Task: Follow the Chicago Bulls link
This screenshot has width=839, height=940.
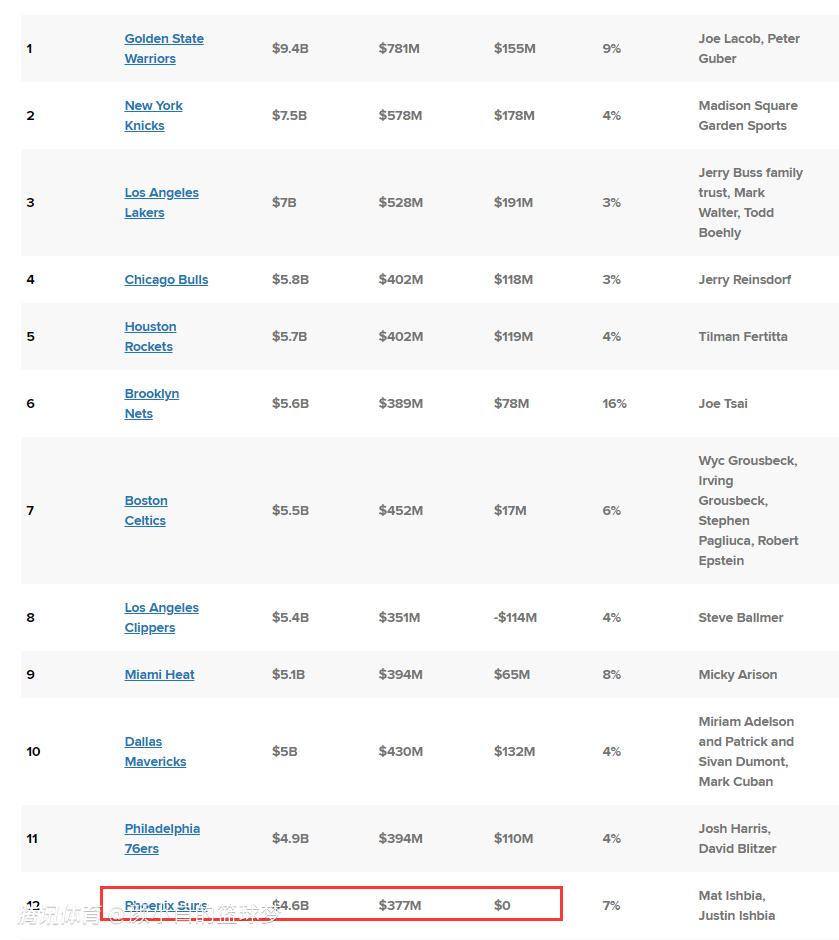Action: click(166, 280)
